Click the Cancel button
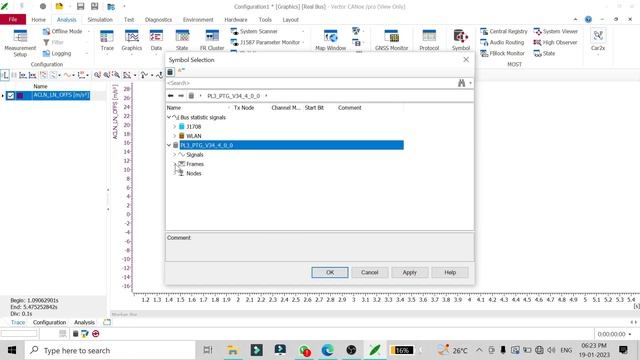Image resolution: width=640 pixels, height=360 pixels. [x=369, y=272]
